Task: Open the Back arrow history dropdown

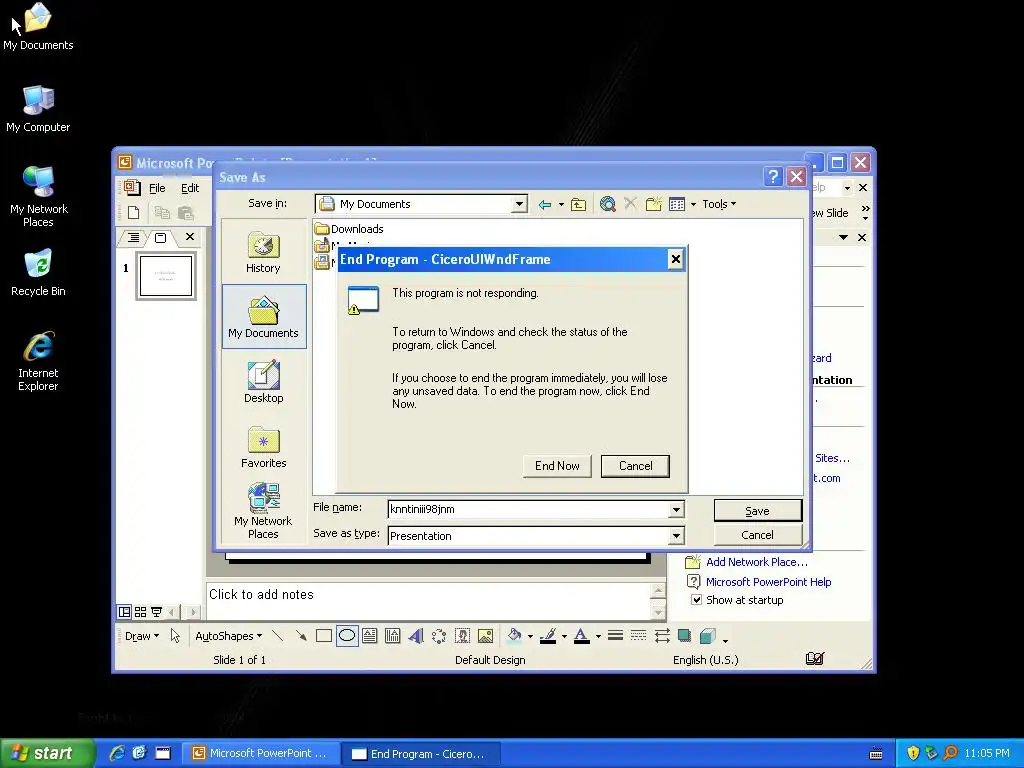Action: [x=561, y=204]
